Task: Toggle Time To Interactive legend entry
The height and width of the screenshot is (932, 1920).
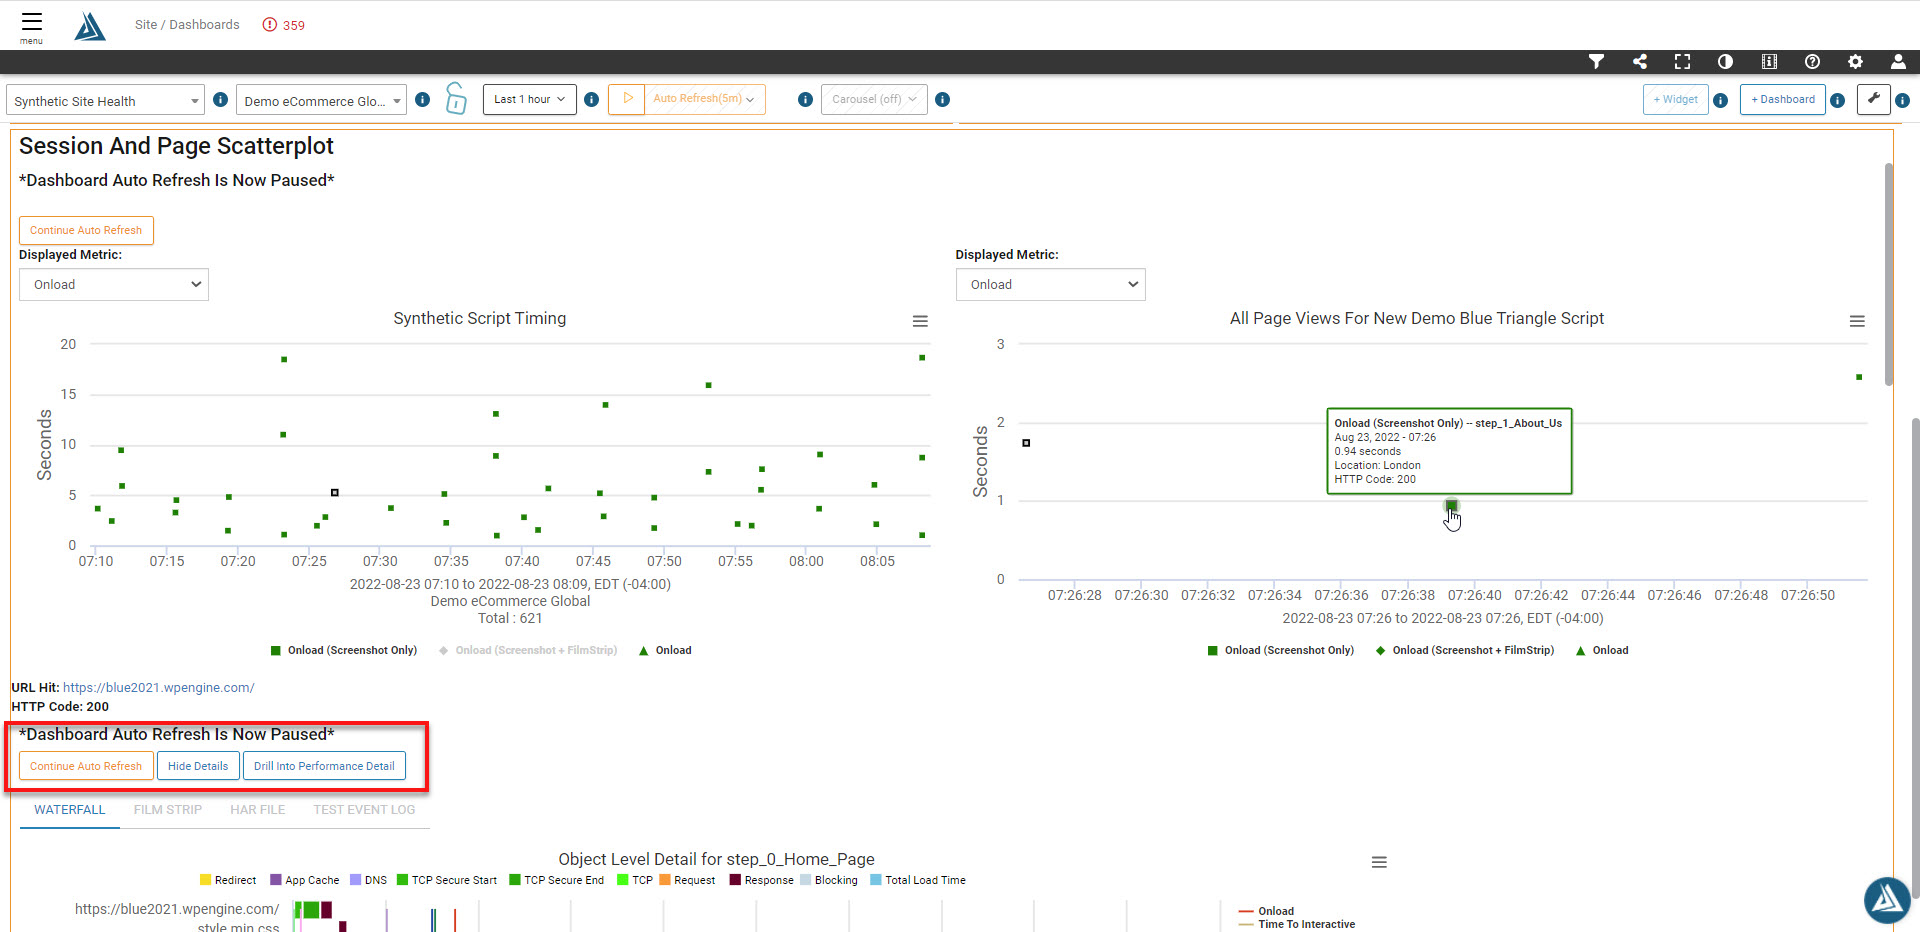Action: point(1297,924)
